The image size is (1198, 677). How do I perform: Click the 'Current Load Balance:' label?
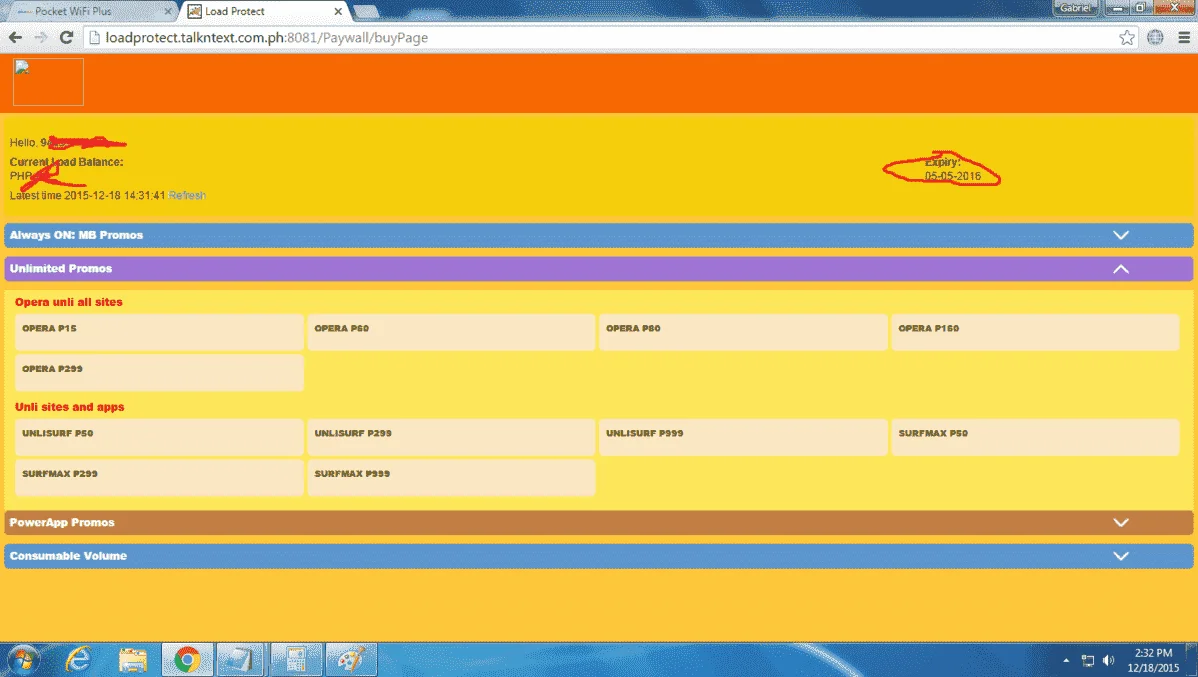click(x=66, y=162)
